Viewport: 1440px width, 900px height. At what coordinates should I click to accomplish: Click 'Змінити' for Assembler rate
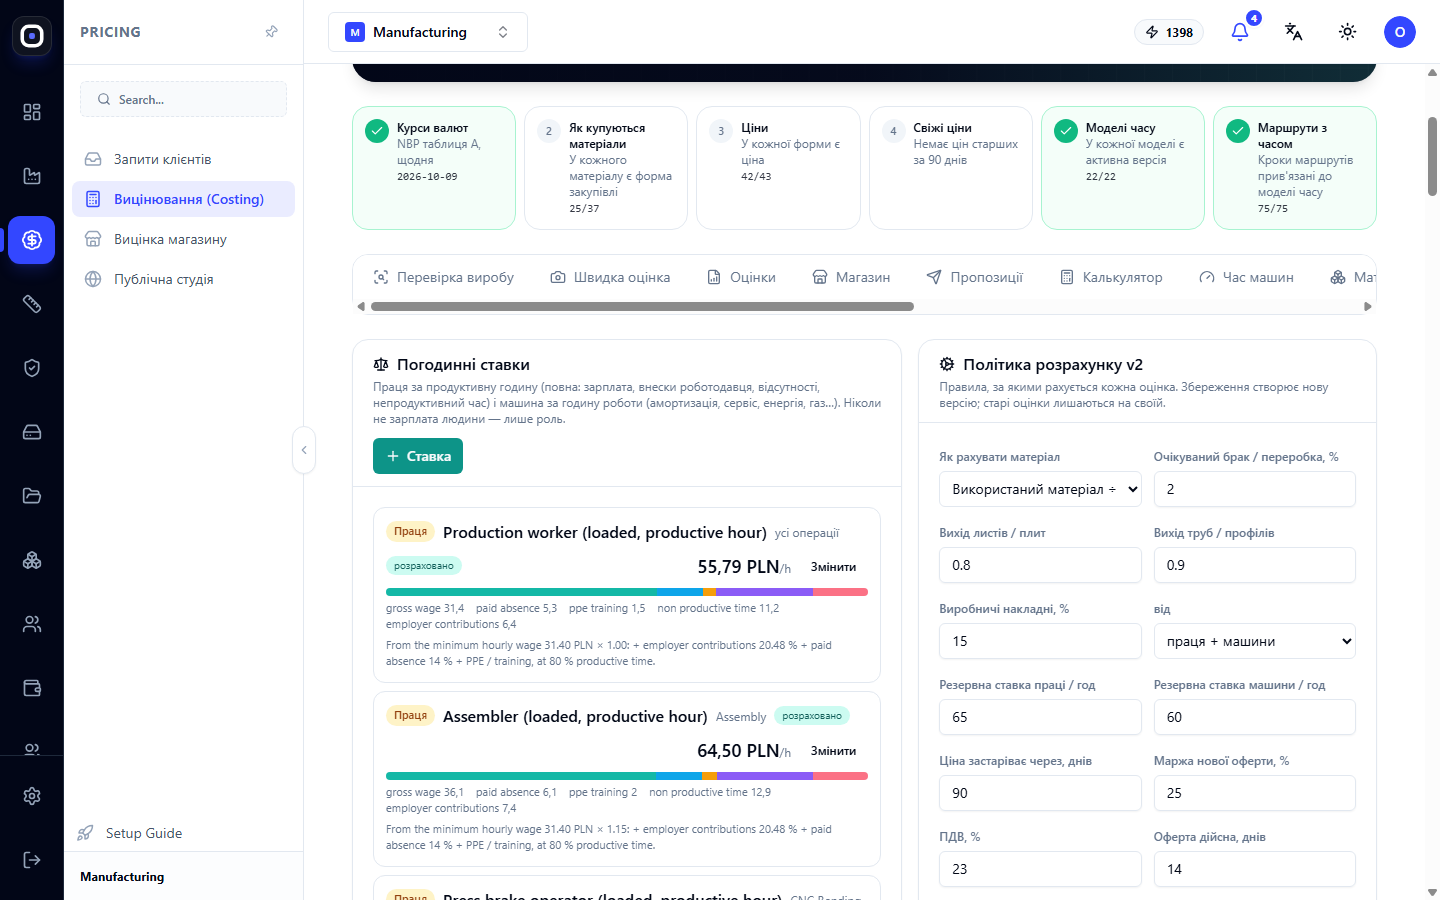click(x=833, y=751)
